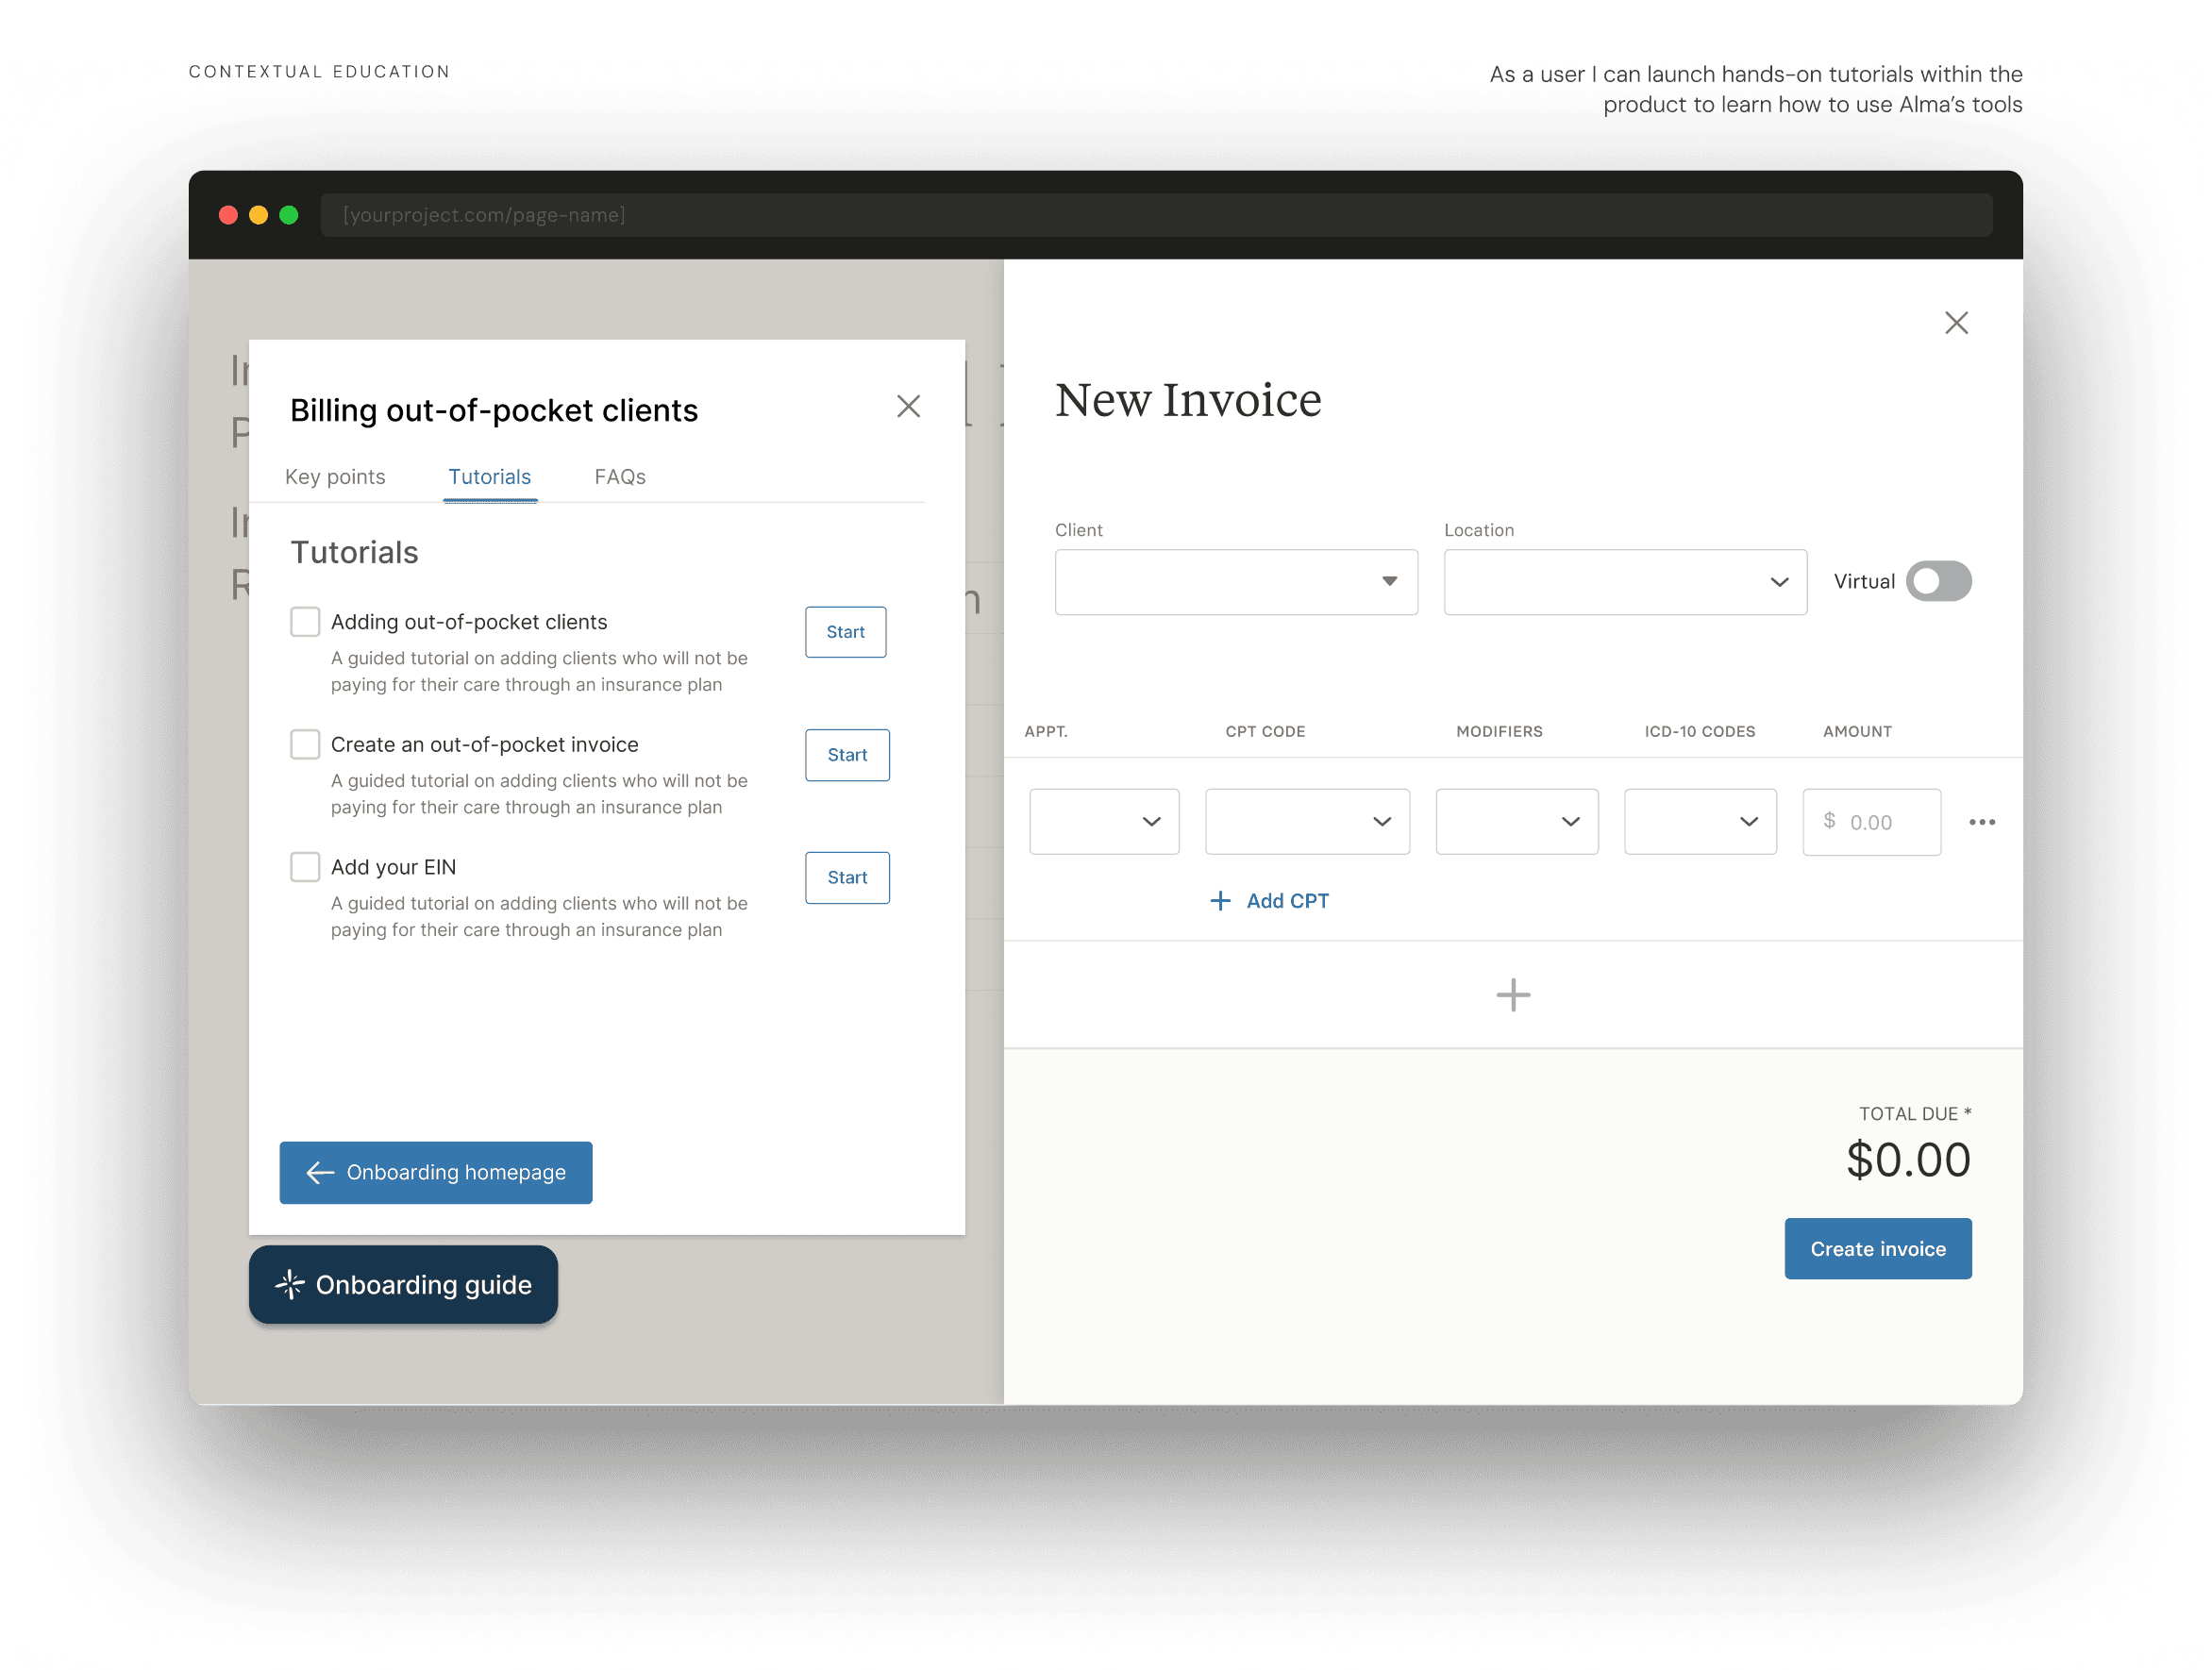The height and width of the screenshot is (1670, 2212).
Task: Switch to the Key points tab
Action: 335,477
